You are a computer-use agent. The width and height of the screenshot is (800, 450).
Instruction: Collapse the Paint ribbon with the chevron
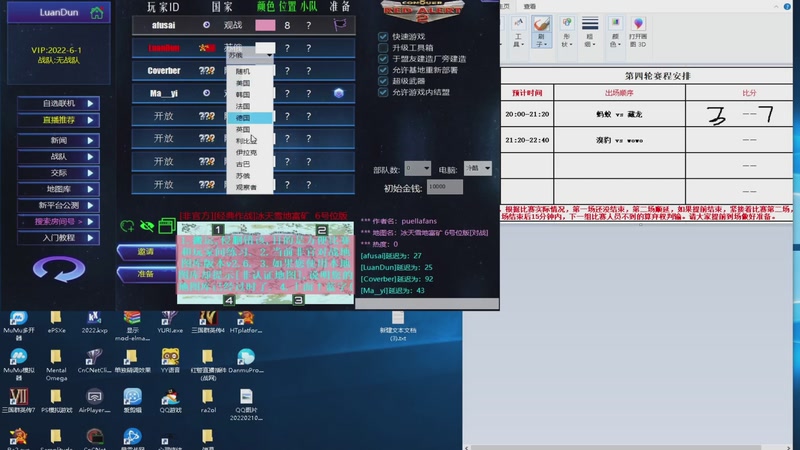(776, 6)
